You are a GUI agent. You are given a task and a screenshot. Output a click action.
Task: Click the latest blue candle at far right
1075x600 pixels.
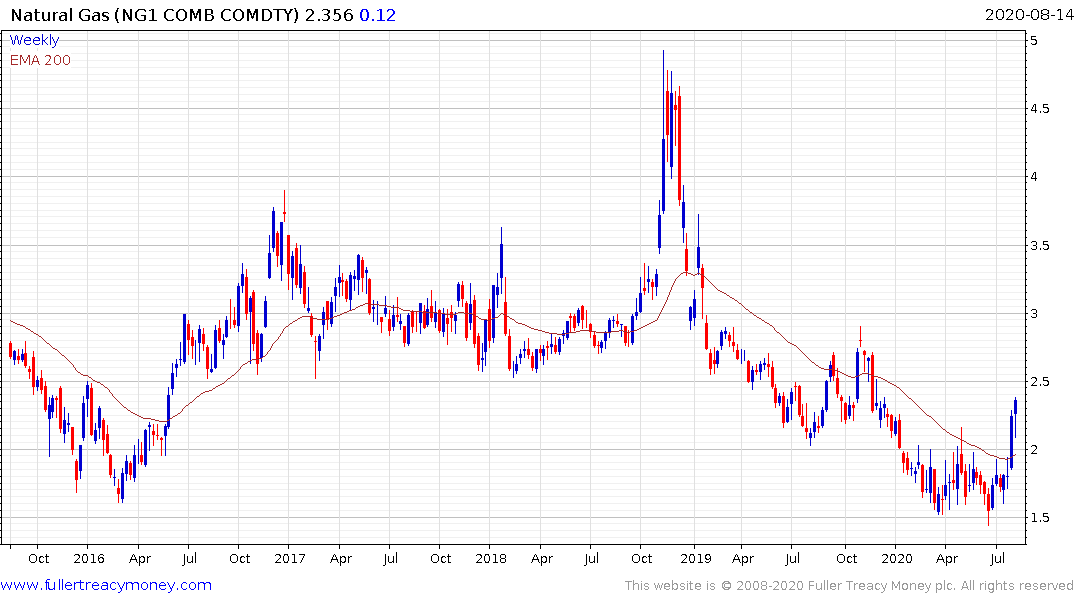point(1016,404)
